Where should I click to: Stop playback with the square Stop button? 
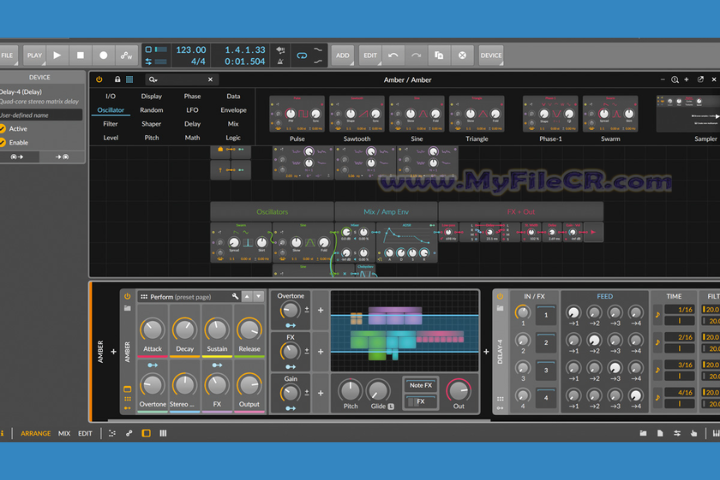coord(80,55)
